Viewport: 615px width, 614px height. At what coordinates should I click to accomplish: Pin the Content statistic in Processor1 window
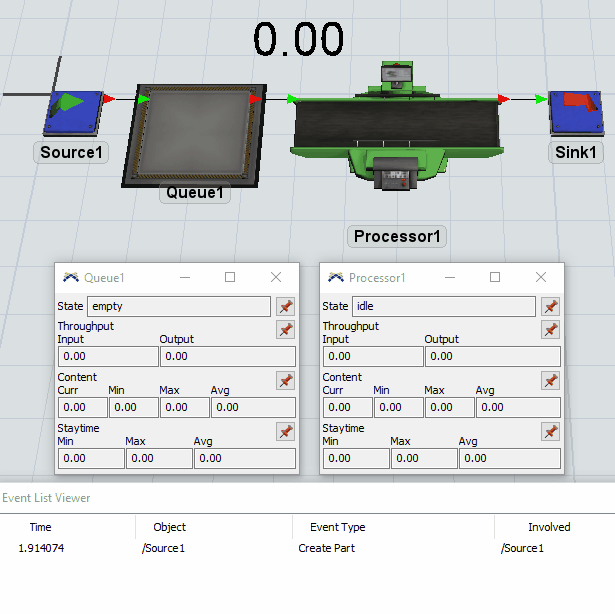[550, 380]
